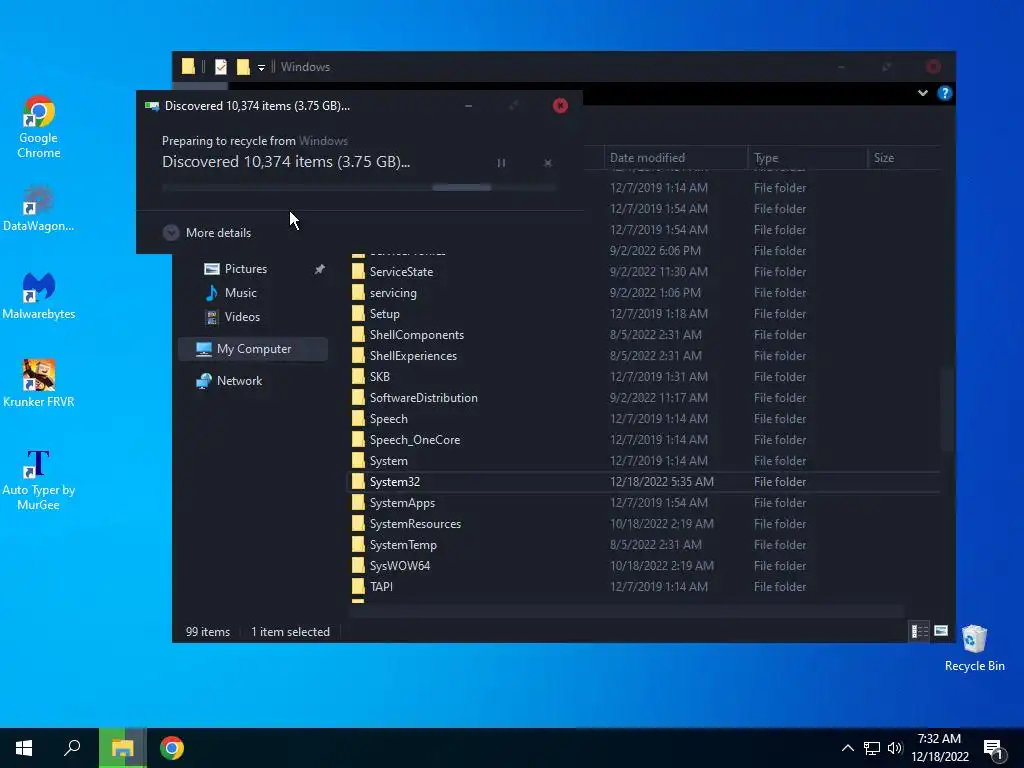The width and height of the screenshot is (1024, 768).
Task: Expand the Explorer ribbon chevron
Action: [x=922, y=93]
